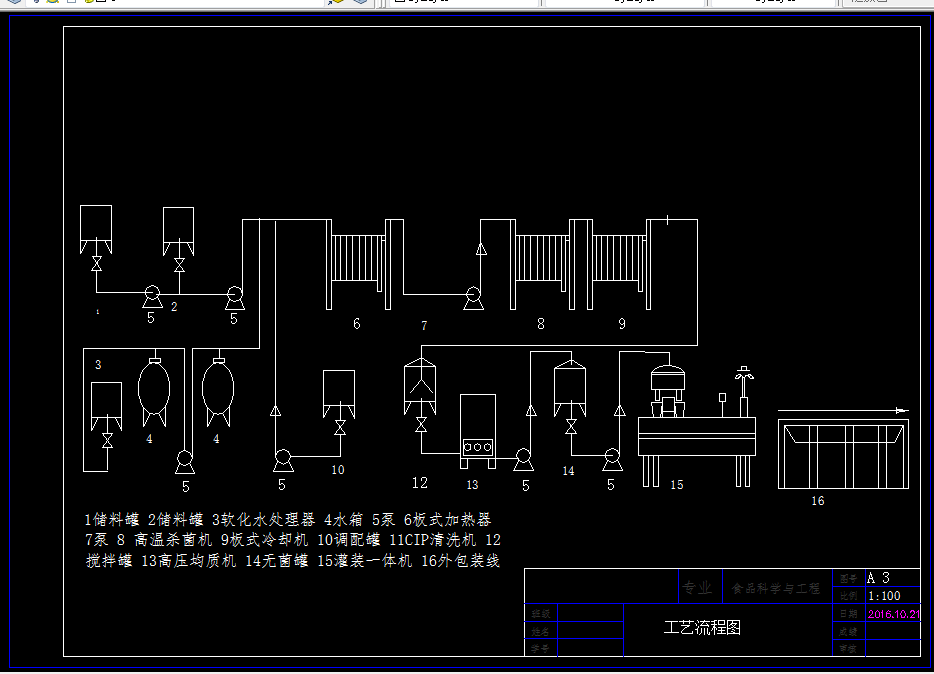Select the 姓名 label in title block
Image resolution: width=934 pixels, height=674 pixels.
point(541,632)
